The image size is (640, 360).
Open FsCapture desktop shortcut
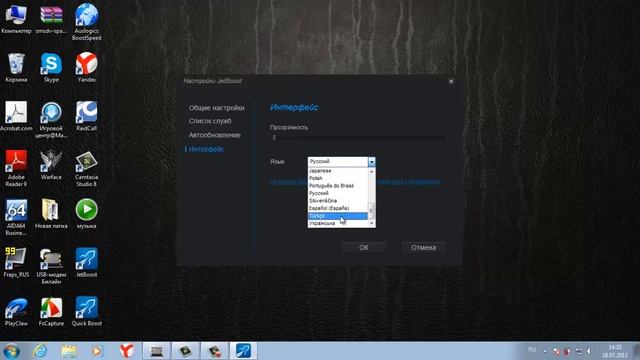coord(51,311)
